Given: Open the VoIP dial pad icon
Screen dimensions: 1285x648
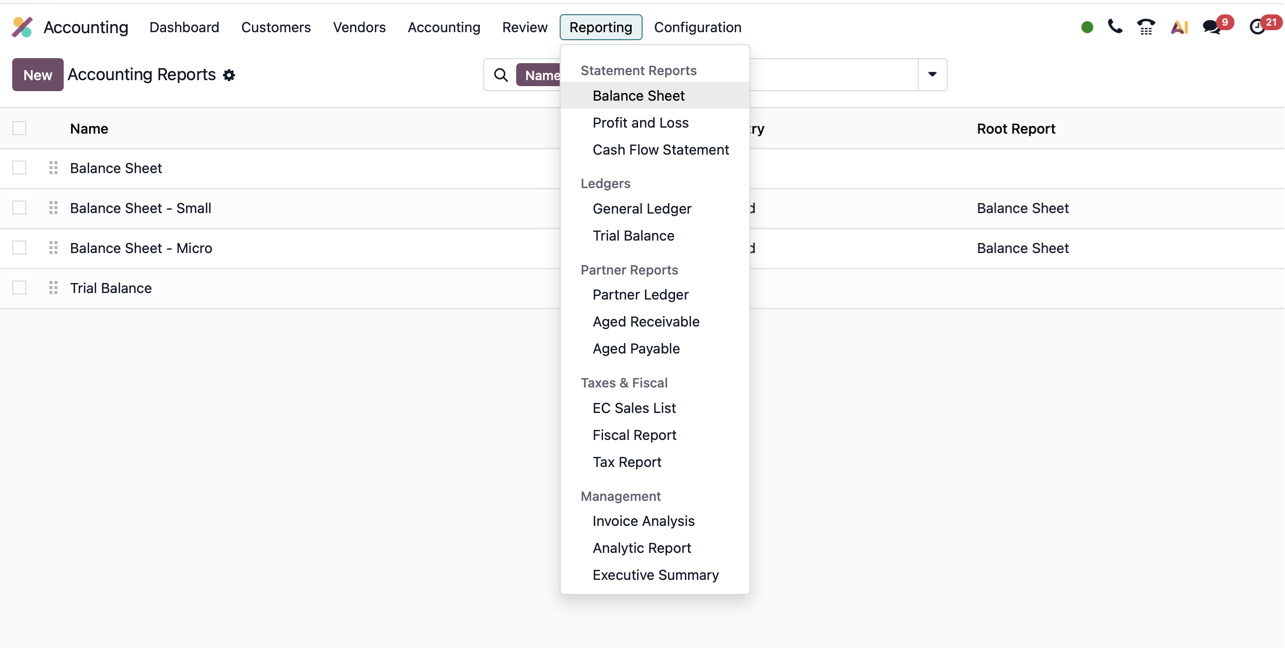Looking at the screenshot, I should (1146, 27).
